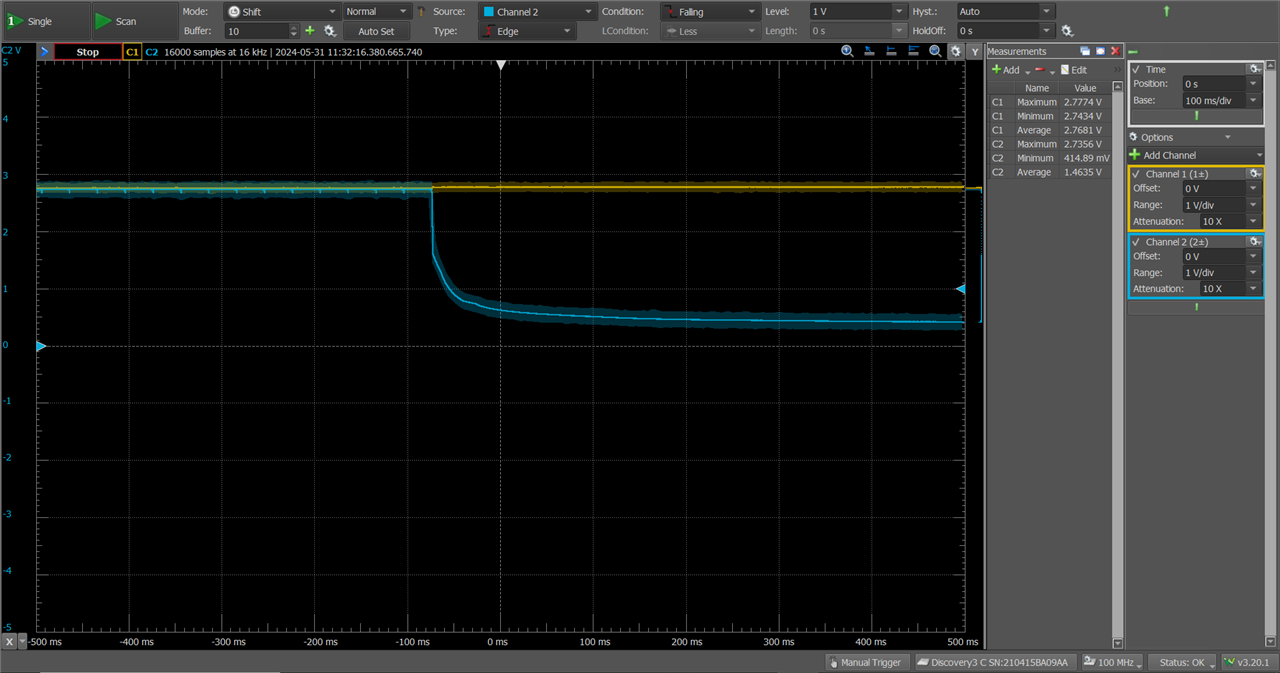Click the zoom-in magnifier above the plot
Screen dimensions: 1280x673
(x=847, y=51)
